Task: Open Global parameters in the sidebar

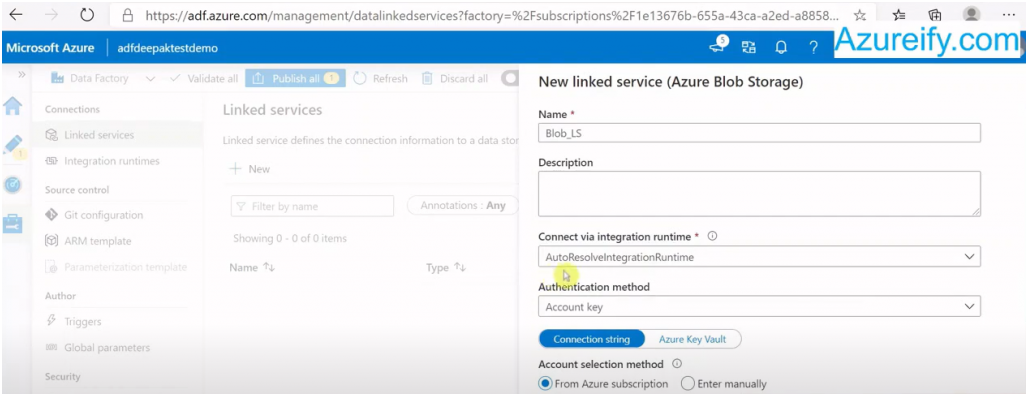Action: tap(98, 347)
